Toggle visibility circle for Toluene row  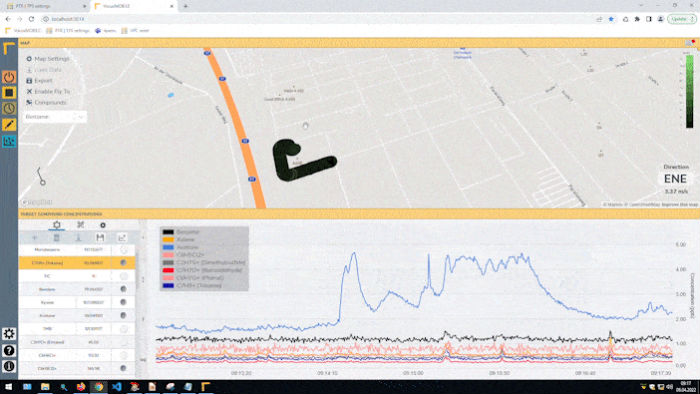click(124, 263)
